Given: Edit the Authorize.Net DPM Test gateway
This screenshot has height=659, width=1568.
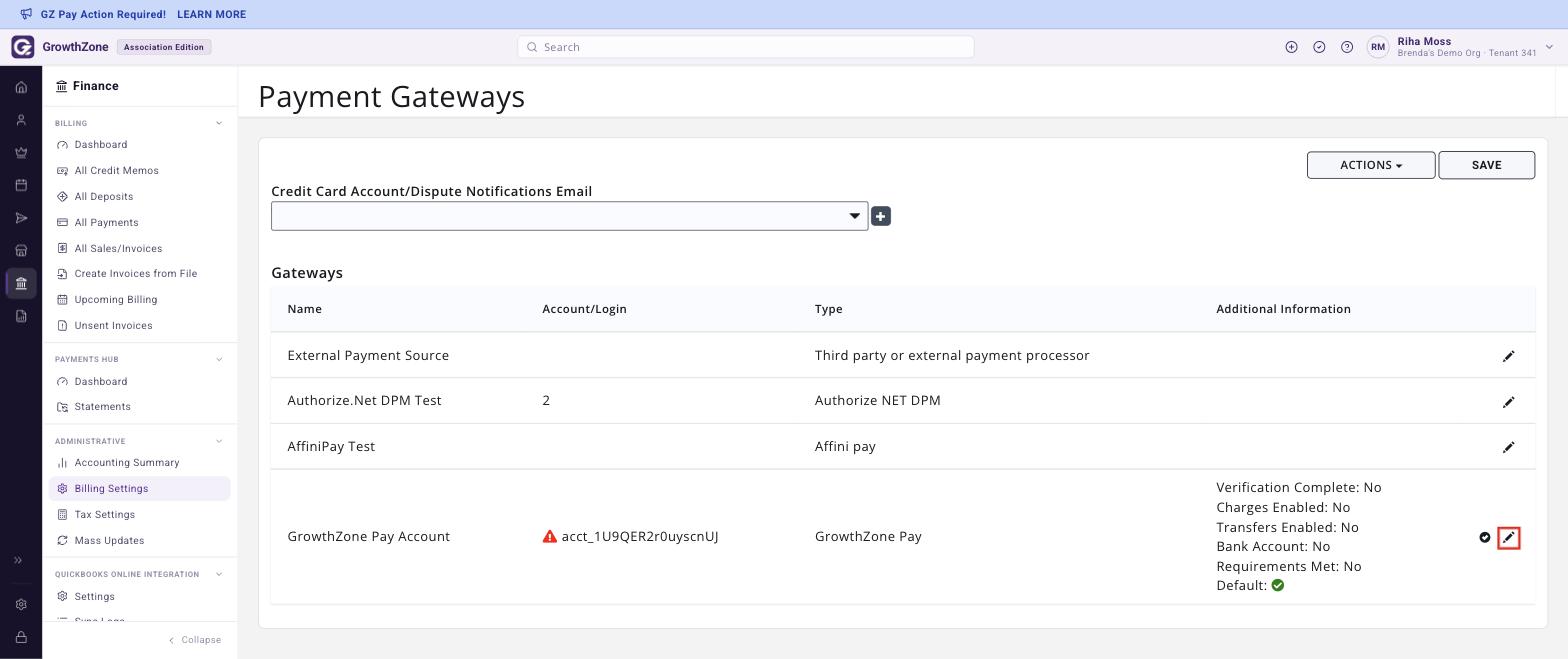Looking at the screenshot, I should [x=1509, y=402].
